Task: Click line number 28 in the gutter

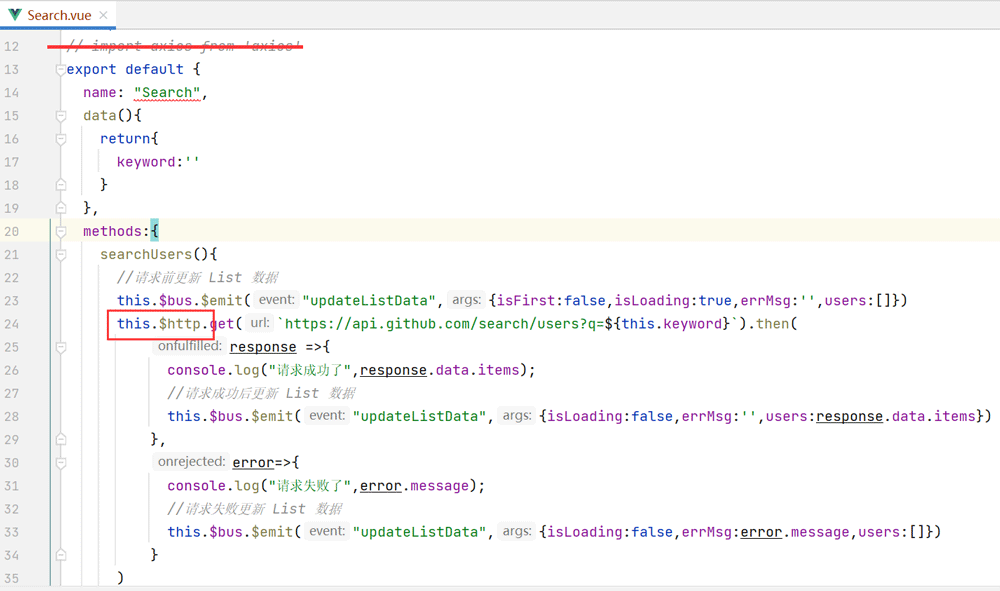Action: point(11,416)
